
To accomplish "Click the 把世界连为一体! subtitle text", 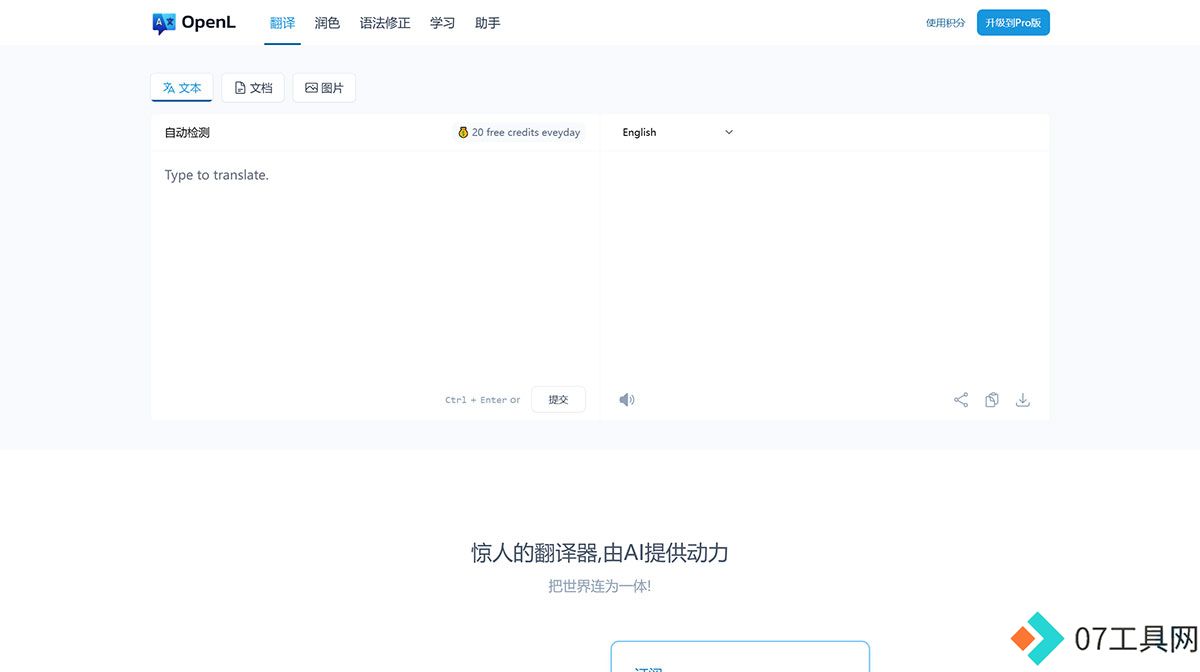I will pyautogui.click(x=600, y=586).
